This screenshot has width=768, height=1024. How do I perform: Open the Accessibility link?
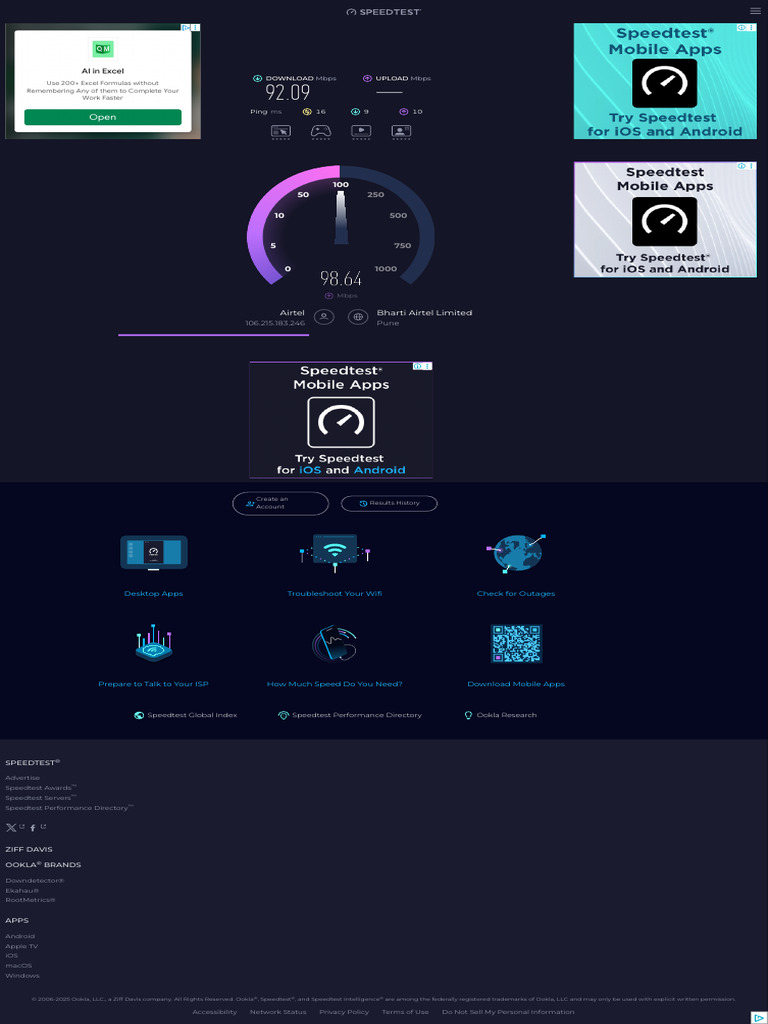(x=214, y=1012)
